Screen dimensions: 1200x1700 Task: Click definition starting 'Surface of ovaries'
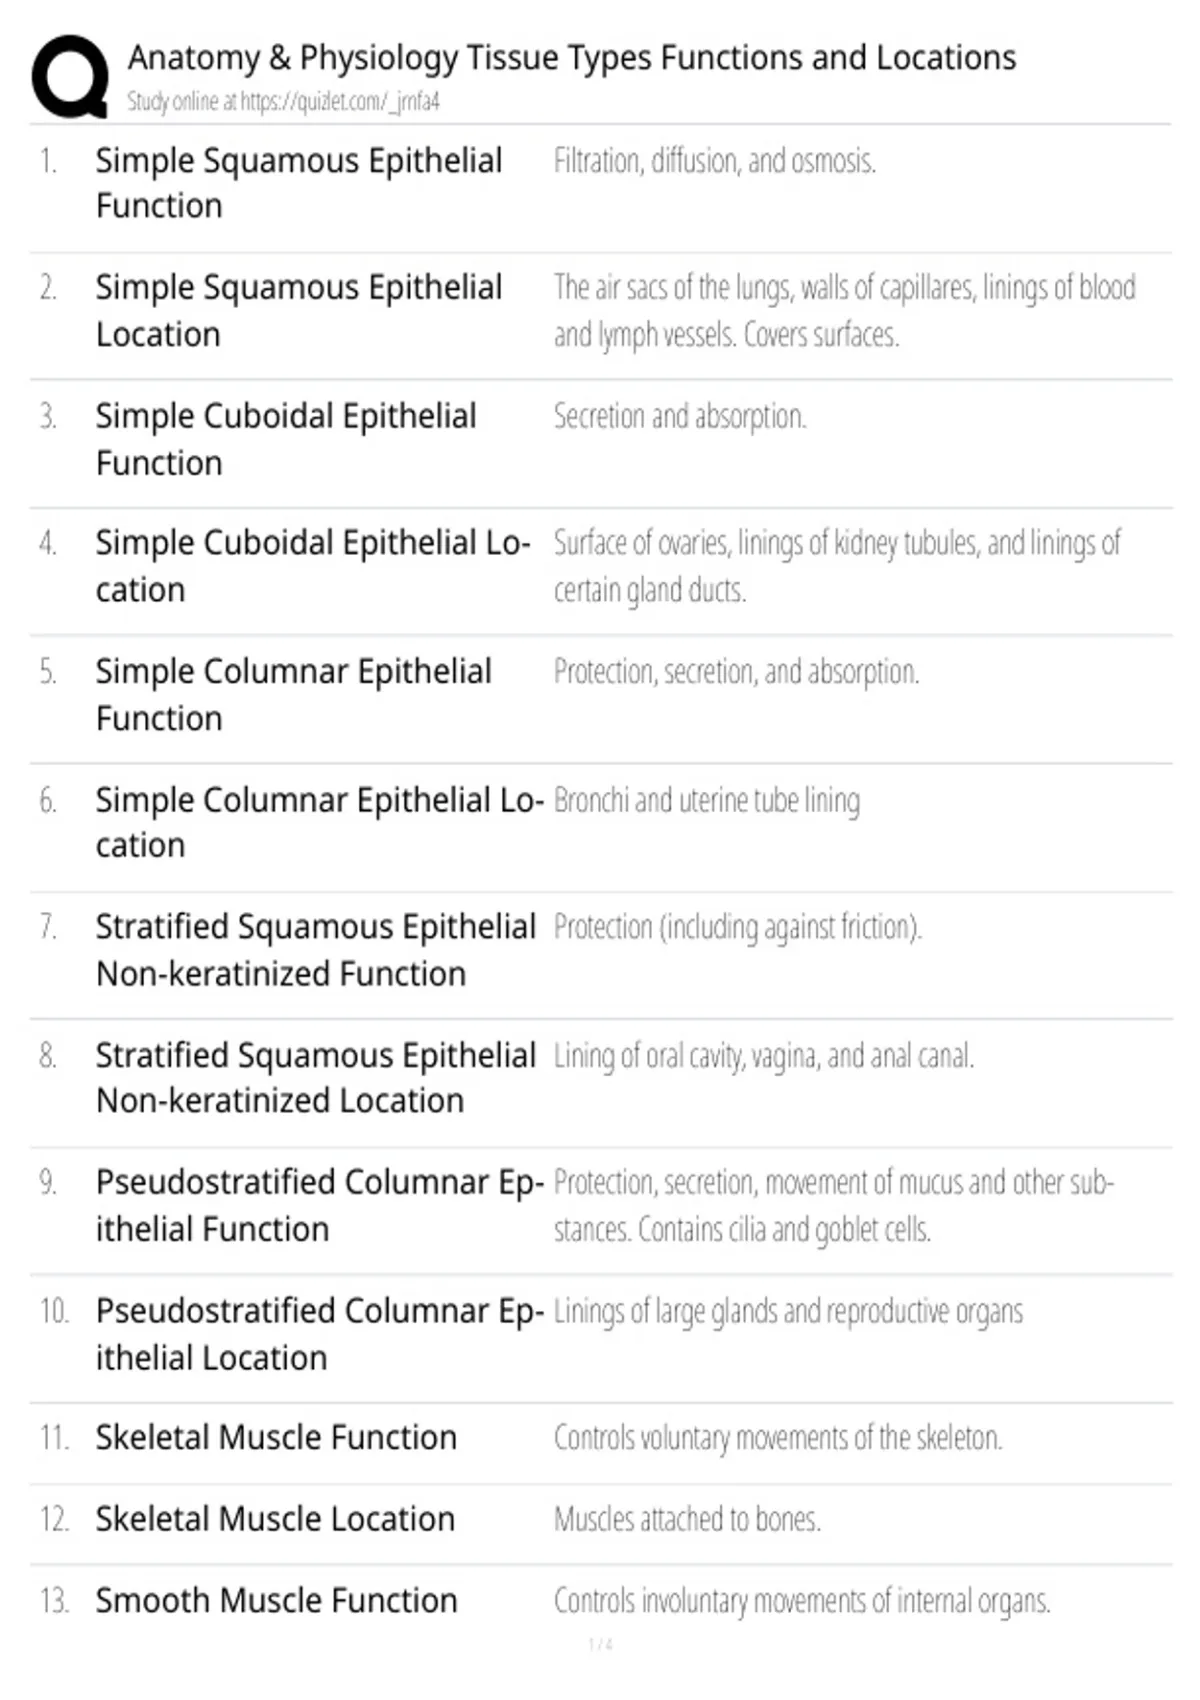[x=838, y=566]
